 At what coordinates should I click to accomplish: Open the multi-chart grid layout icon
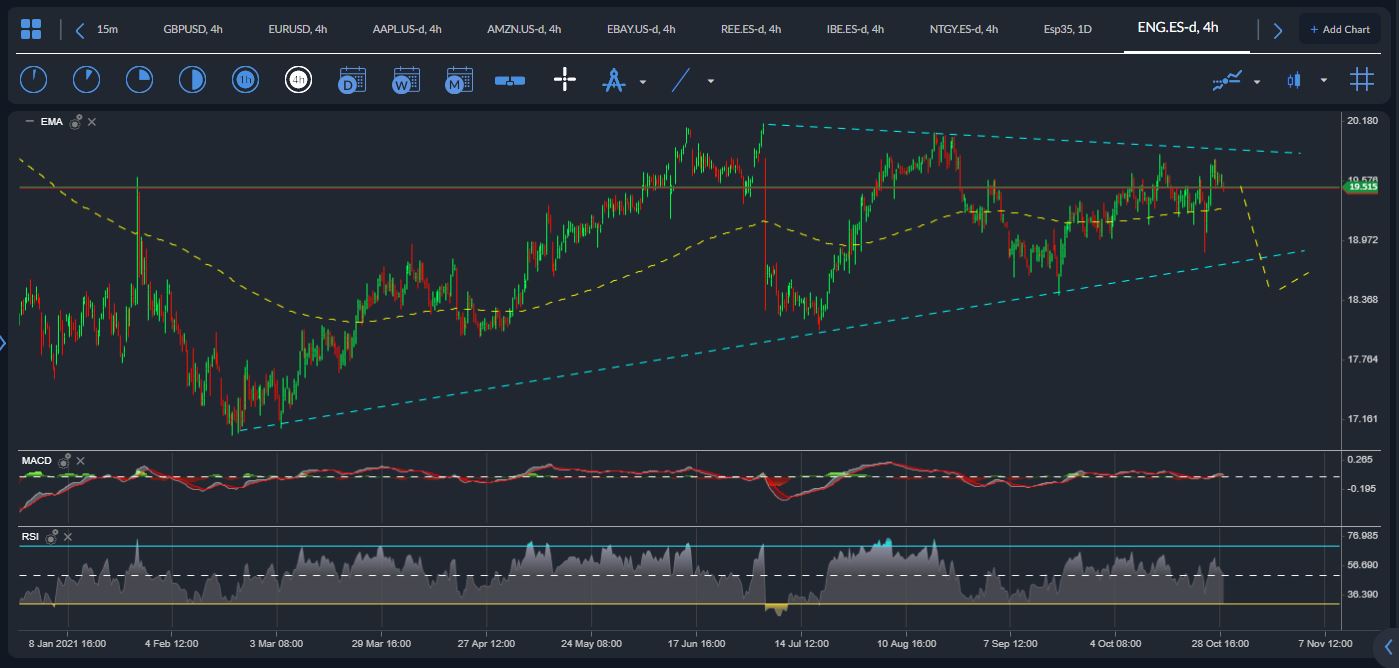(1361, 80)
